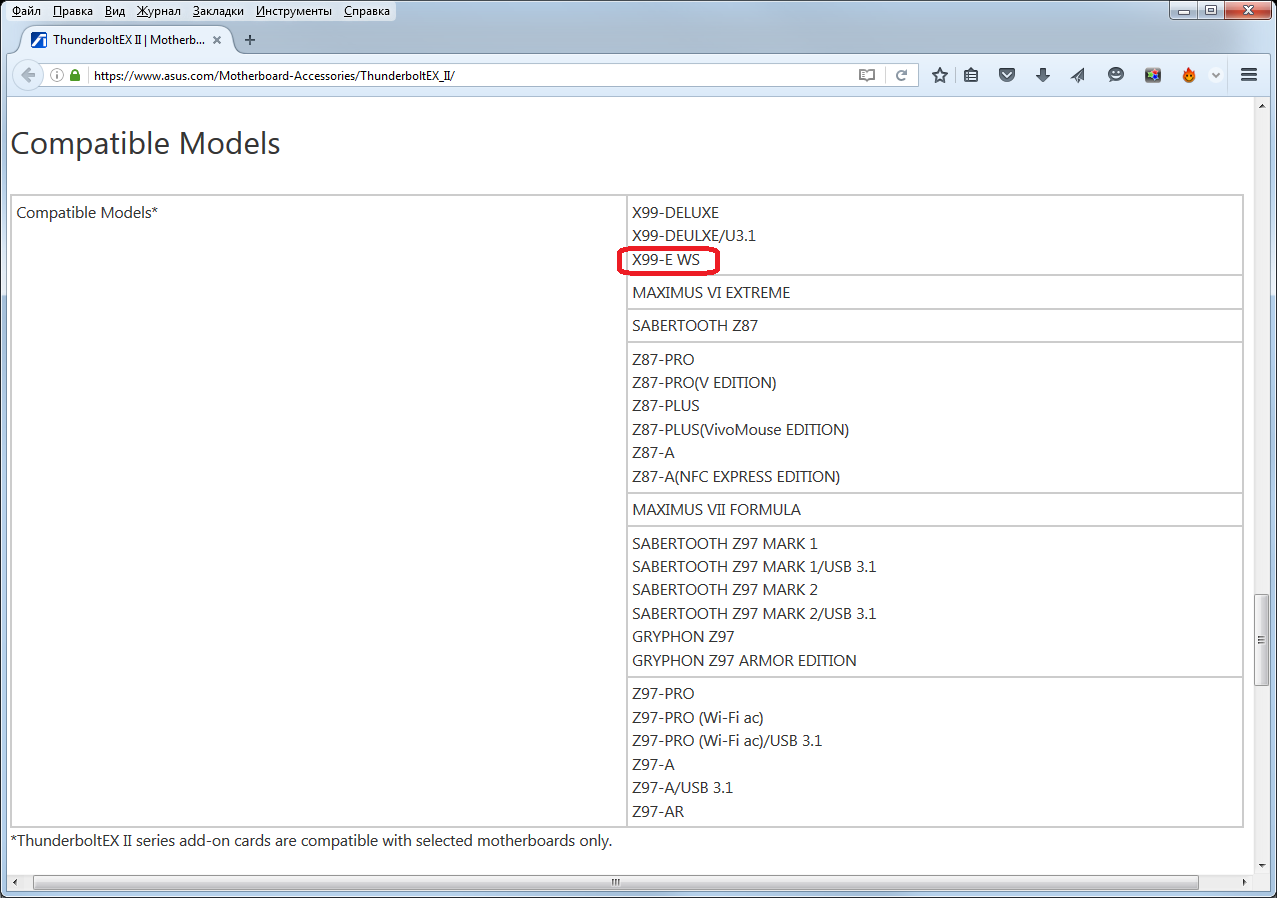Click the ThunderboltEX II compatibility footnote
The height and width of the screenshot is (898, 1277).
click(x=311, y=841)
